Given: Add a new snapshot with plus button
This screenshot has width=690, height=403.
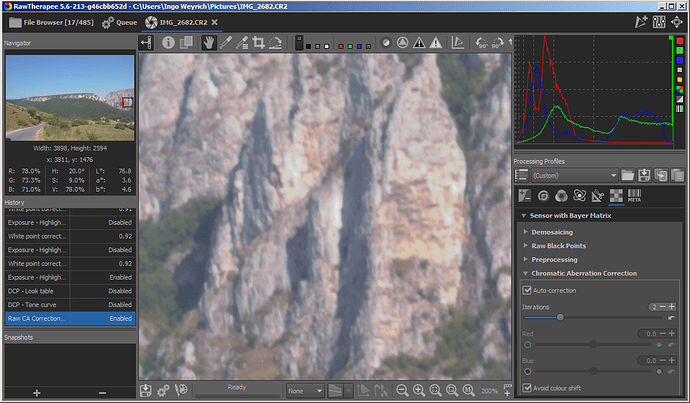Looking at the screenshot, I should click(x=36, y=392).
